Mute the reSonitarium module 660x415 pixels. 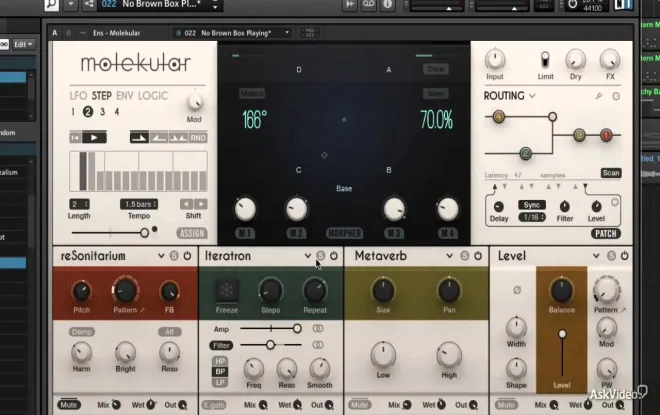[x=69, y=405]
